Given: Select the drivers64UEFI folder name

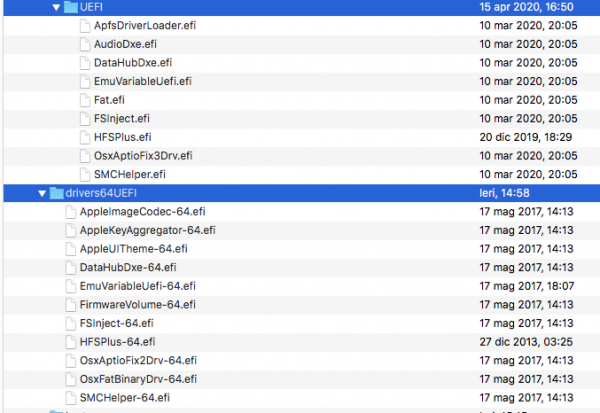Looking at the screenshot, I should [x=101, y=193].
